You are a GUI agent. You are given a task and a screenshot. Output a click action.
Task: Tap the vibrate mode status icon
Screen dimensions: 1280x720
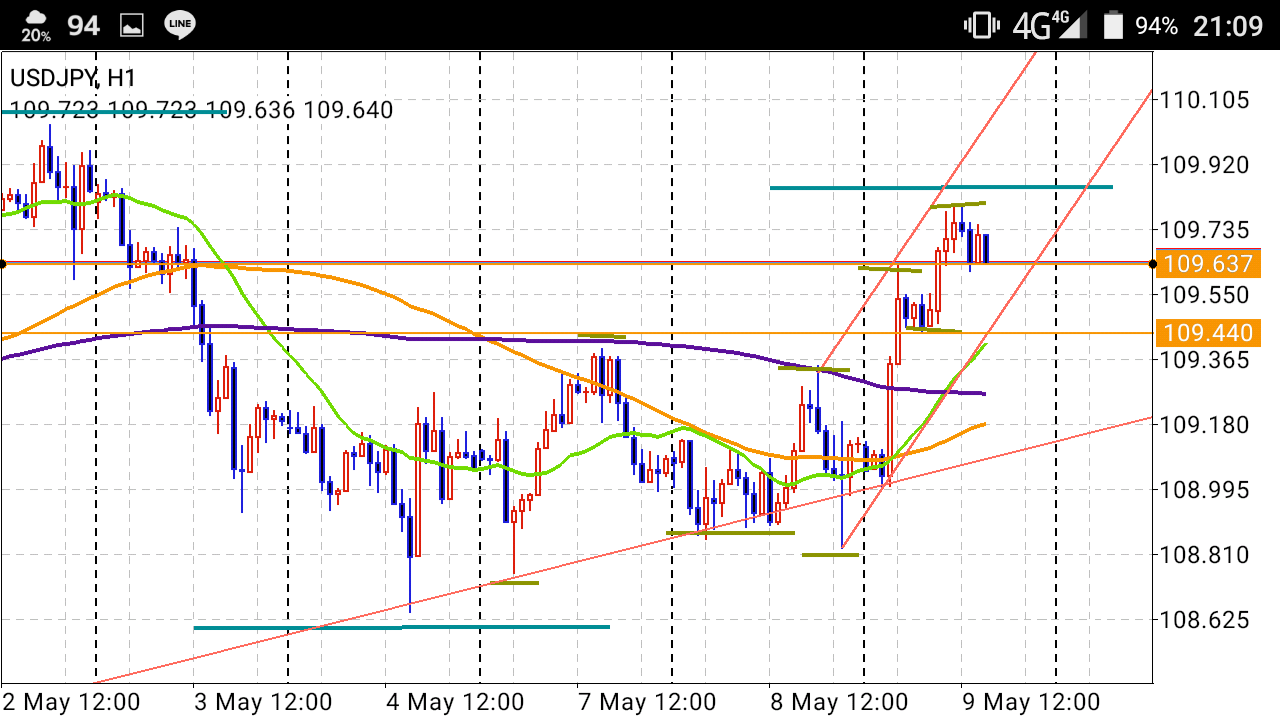980,26
